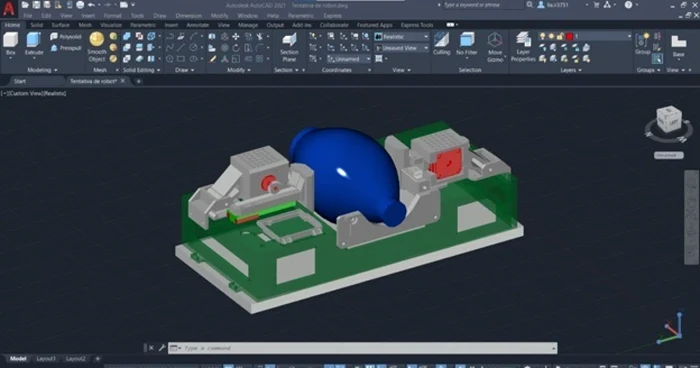
Task: Open the Layer Properties manager
Action: 523,47
